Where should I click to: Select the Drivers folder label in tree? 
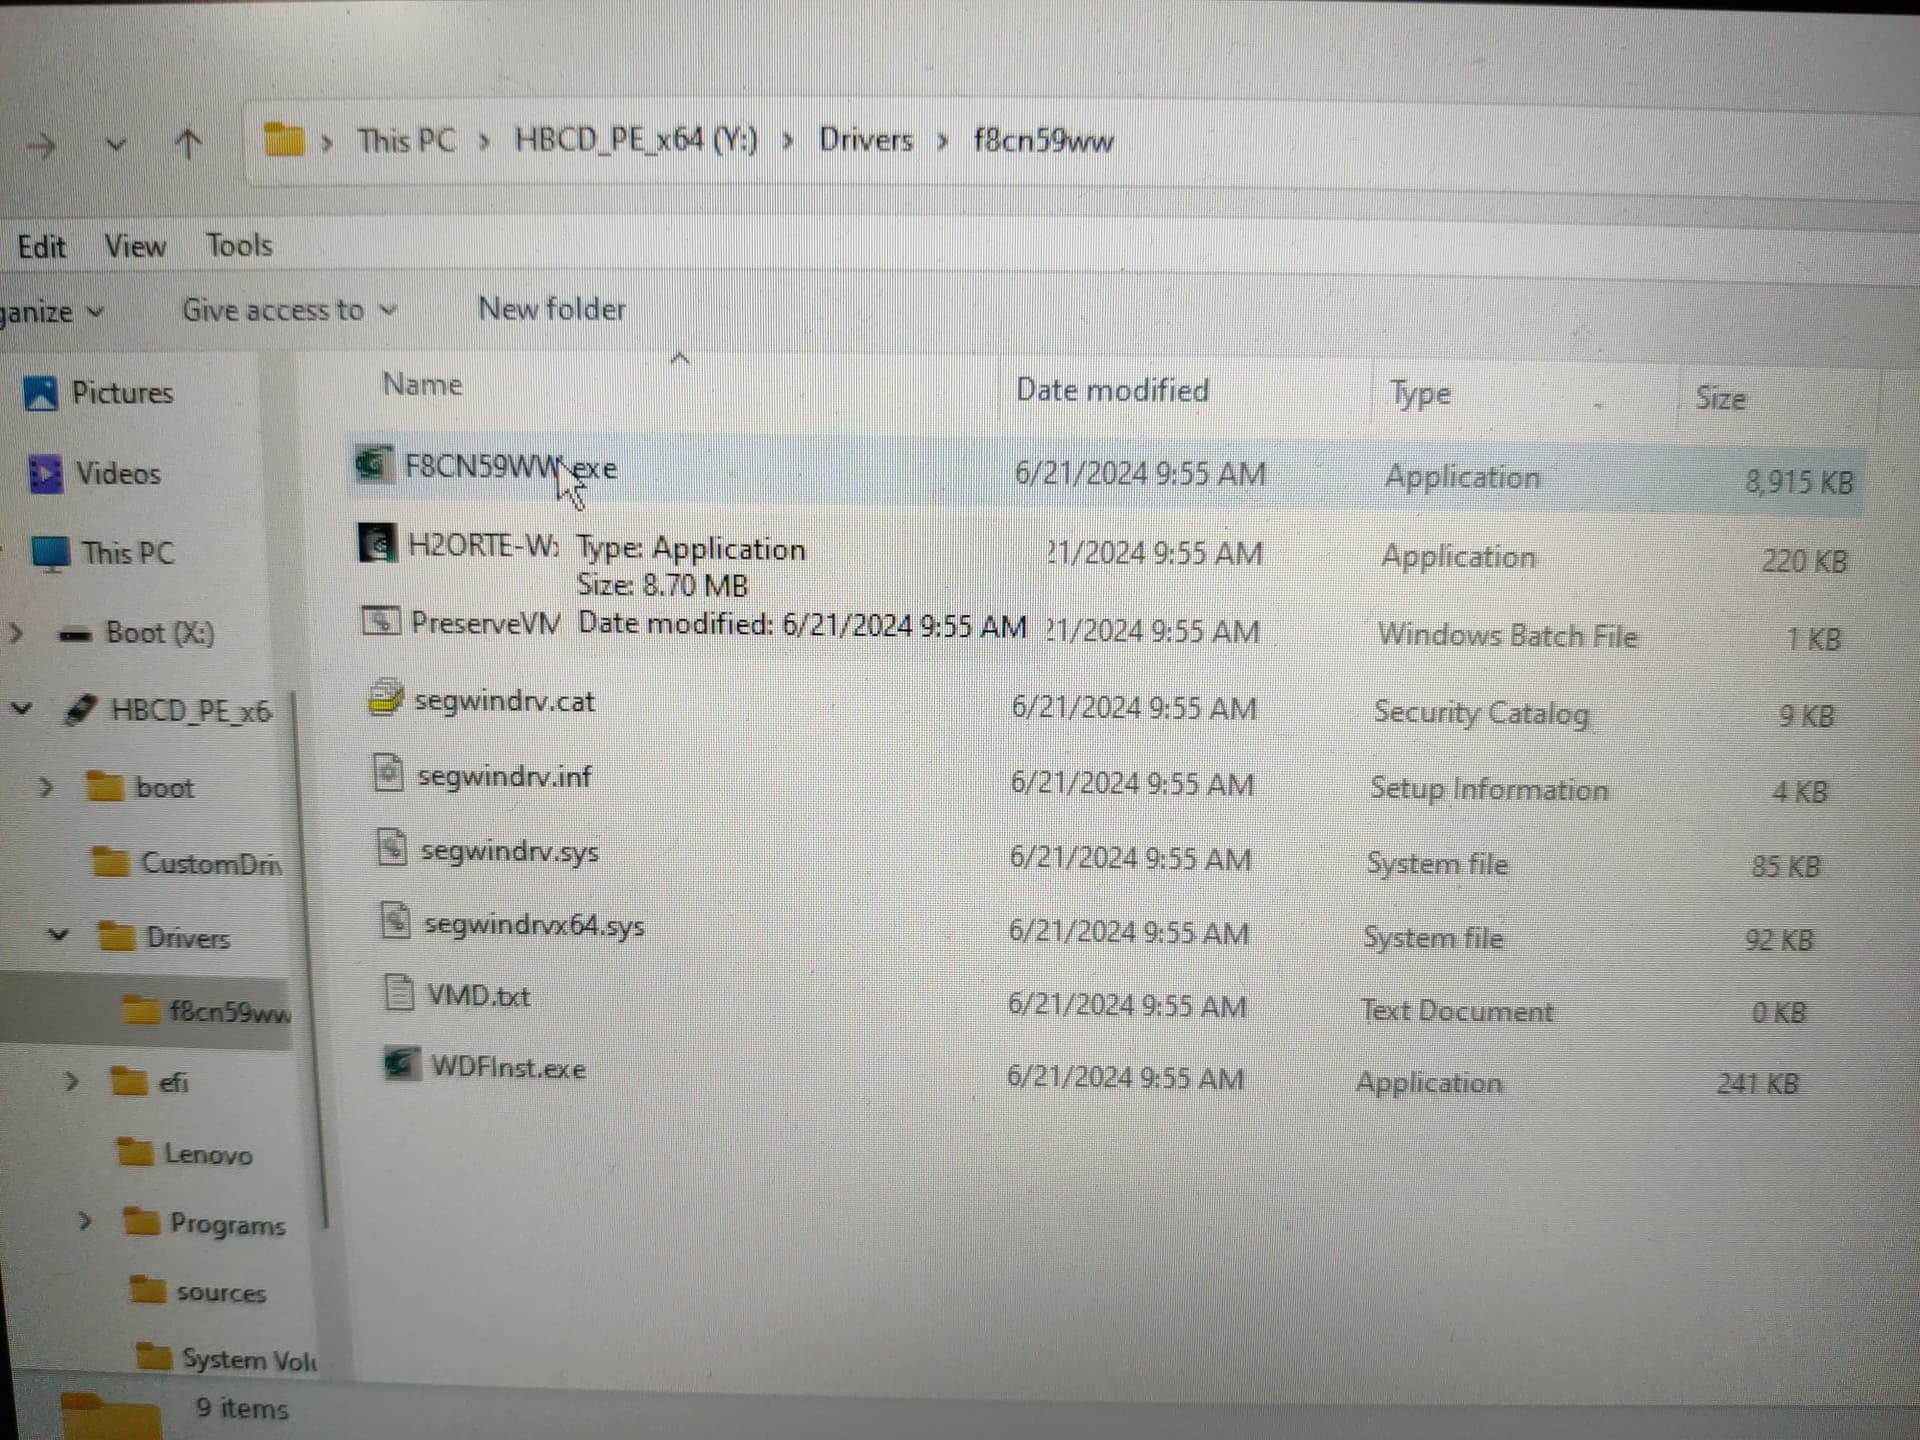click(x=188, y=937)
